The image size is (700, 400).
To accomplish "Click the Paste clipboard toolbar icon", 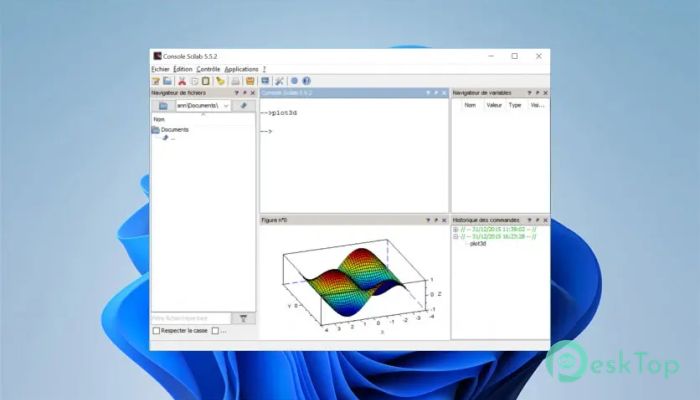I will [x=206, y=81].
